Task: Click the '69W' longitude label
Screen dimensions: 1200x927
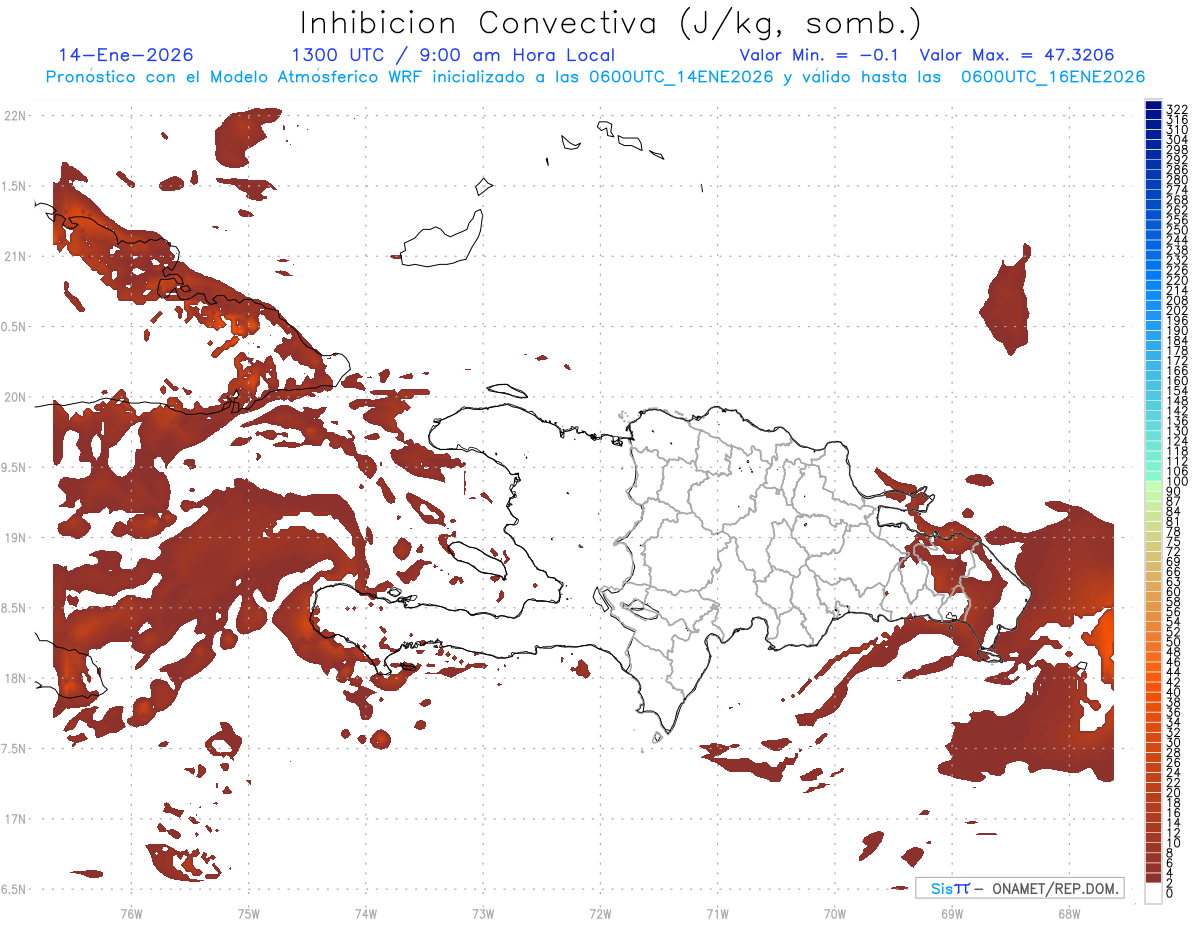Action: pyautogui.click(x=952, y=913)
